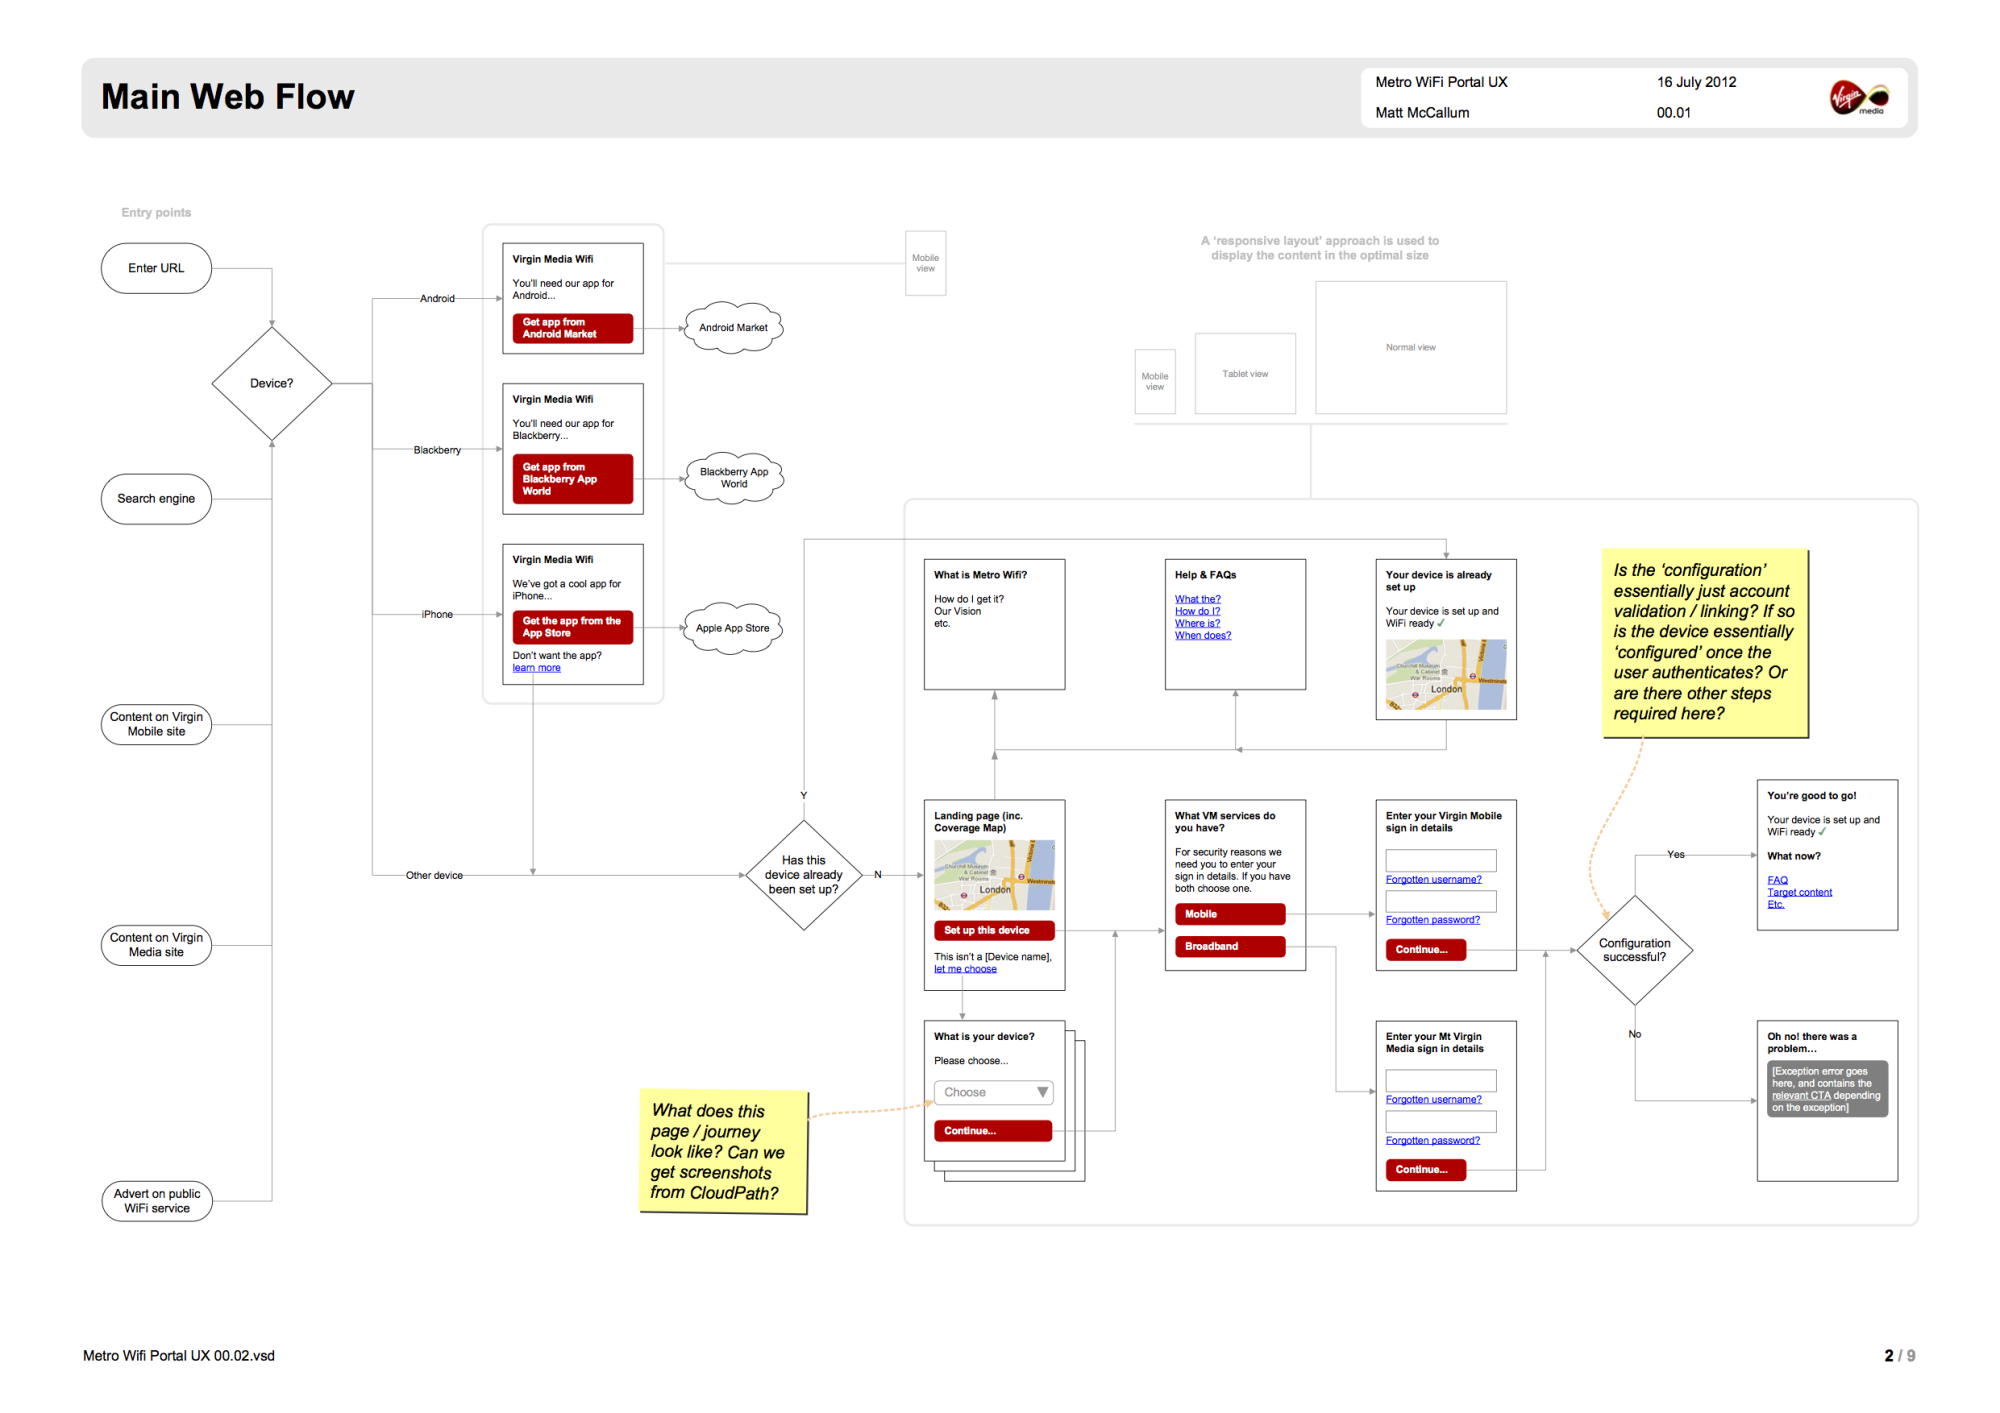Click the 'What is Metro Wifi?' page box
Image resolution: width=2000 pixels, height=1413 pixels.
click(x=994, y=624)
